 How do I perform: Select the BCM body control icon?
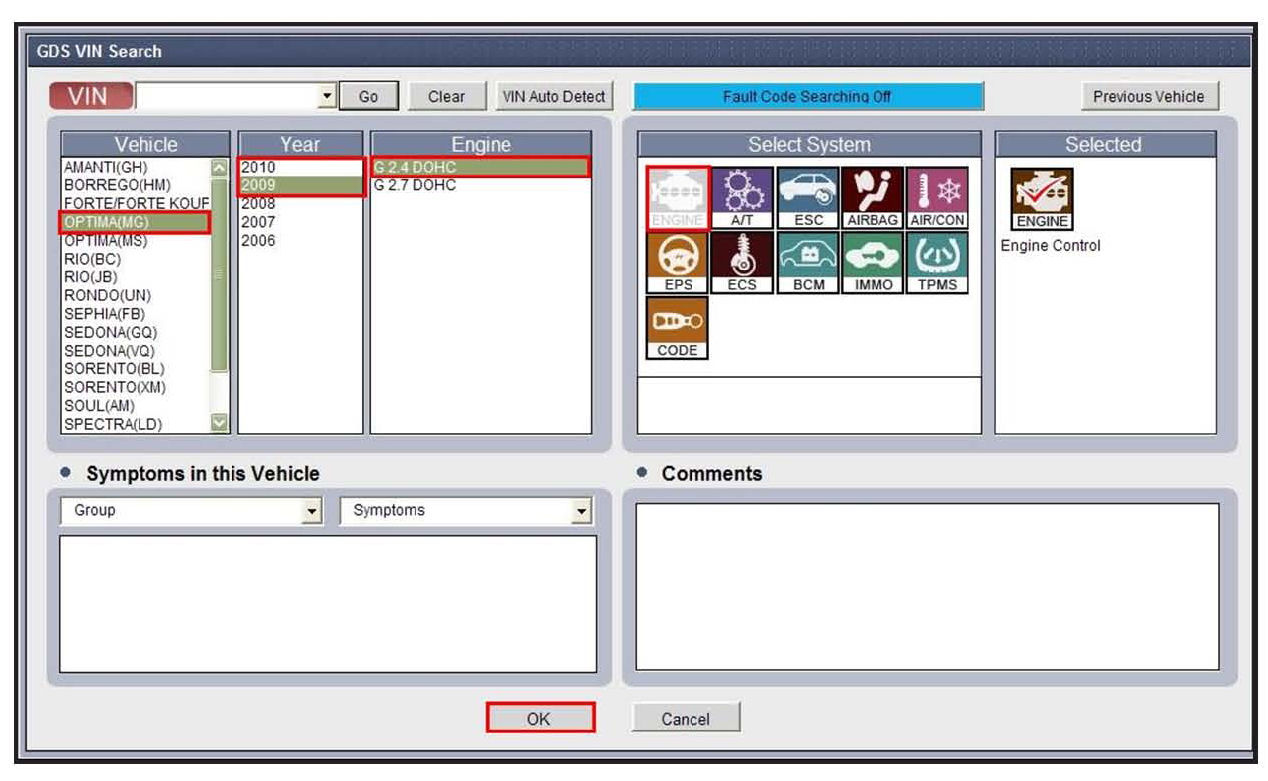point(808,262)
